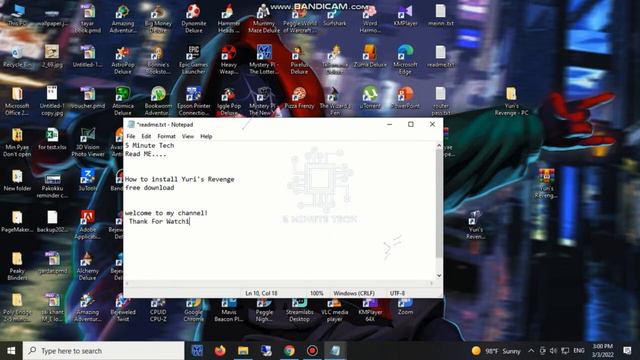Select the CPUID CPU-Z desktop icon
This screenshot has height=360, width=640.
pyautogui.click(x=158, y=311)
